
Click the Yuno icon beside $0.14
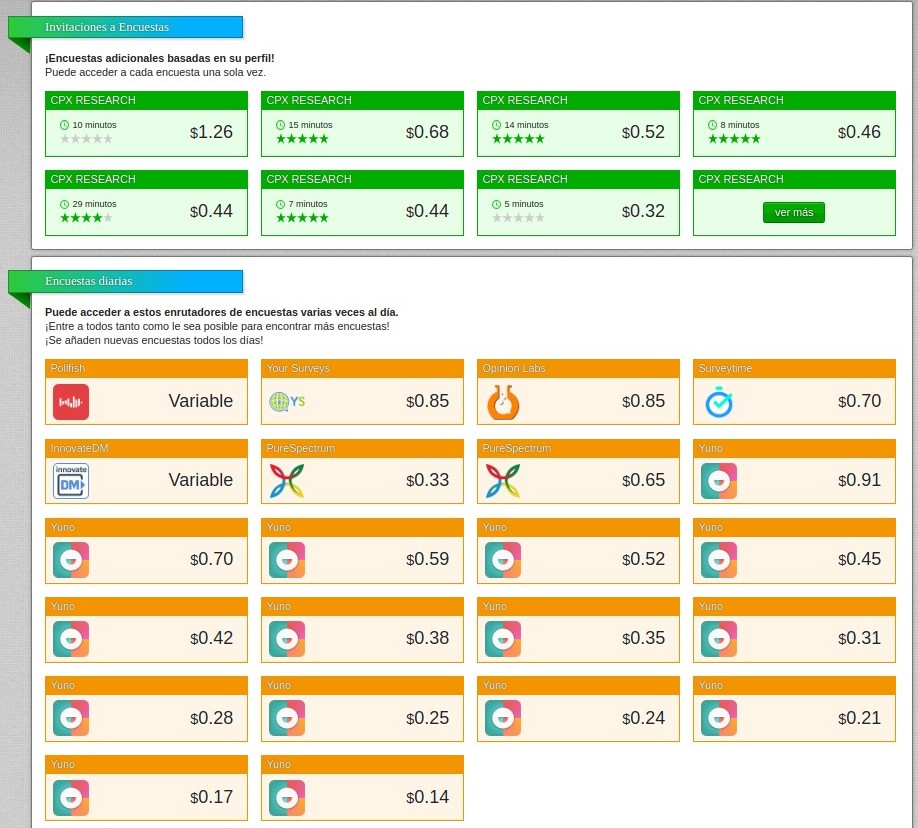click(287, 798)
